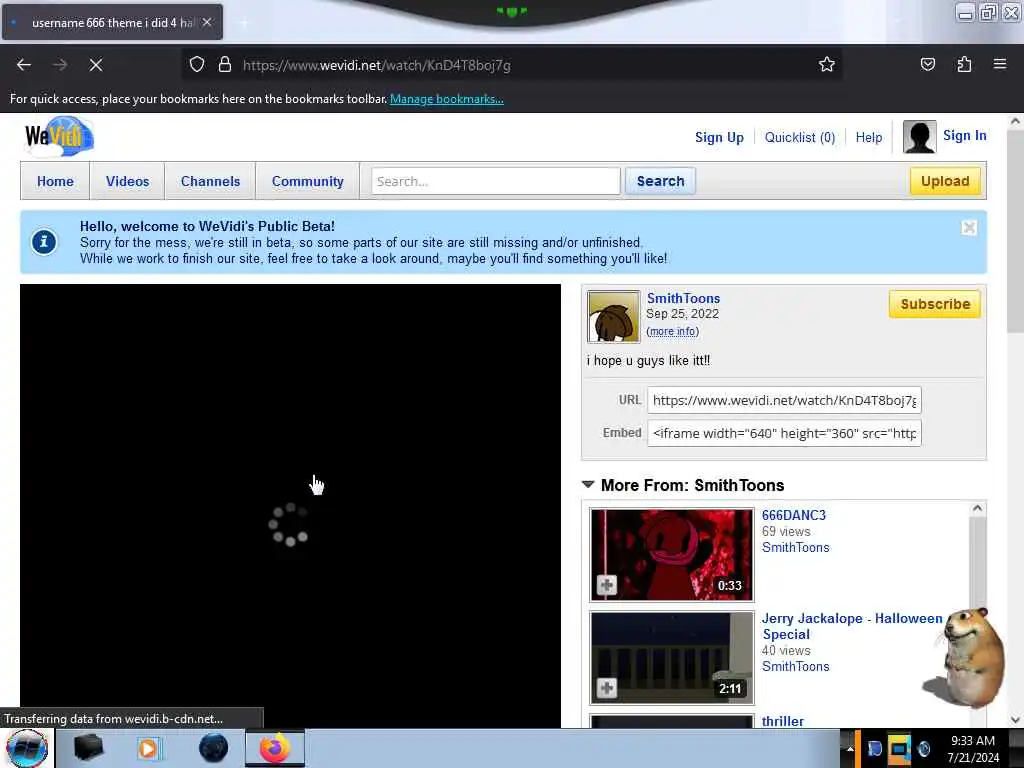
Task: Open the black folder taskbar icon
Action: (x=88, y=748)
